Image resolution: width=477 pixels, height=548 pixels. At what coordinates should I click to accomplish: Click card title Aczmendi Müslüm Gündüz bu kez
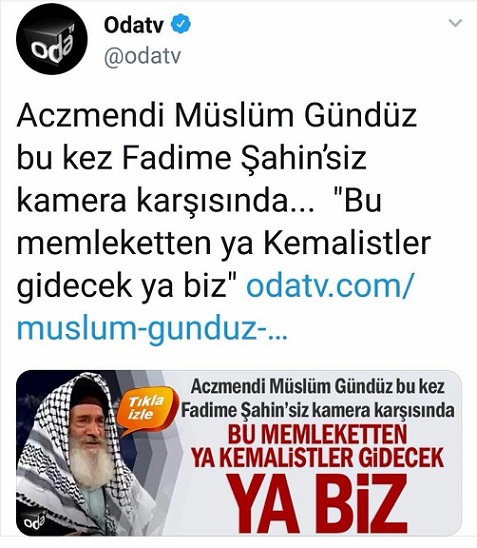tap(318, 387)
